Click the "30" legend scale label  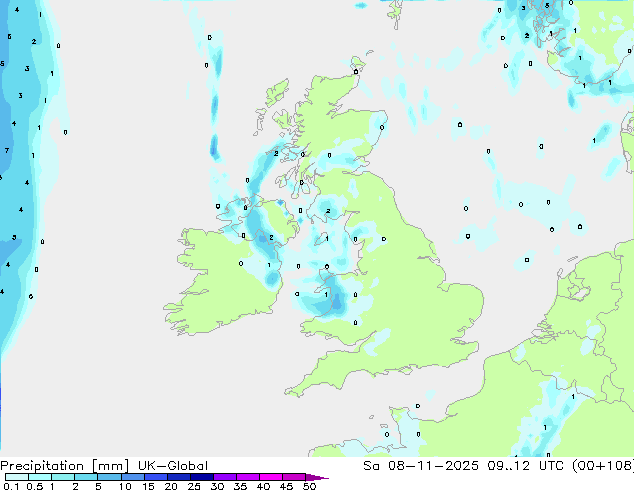(x=217, y=486)
